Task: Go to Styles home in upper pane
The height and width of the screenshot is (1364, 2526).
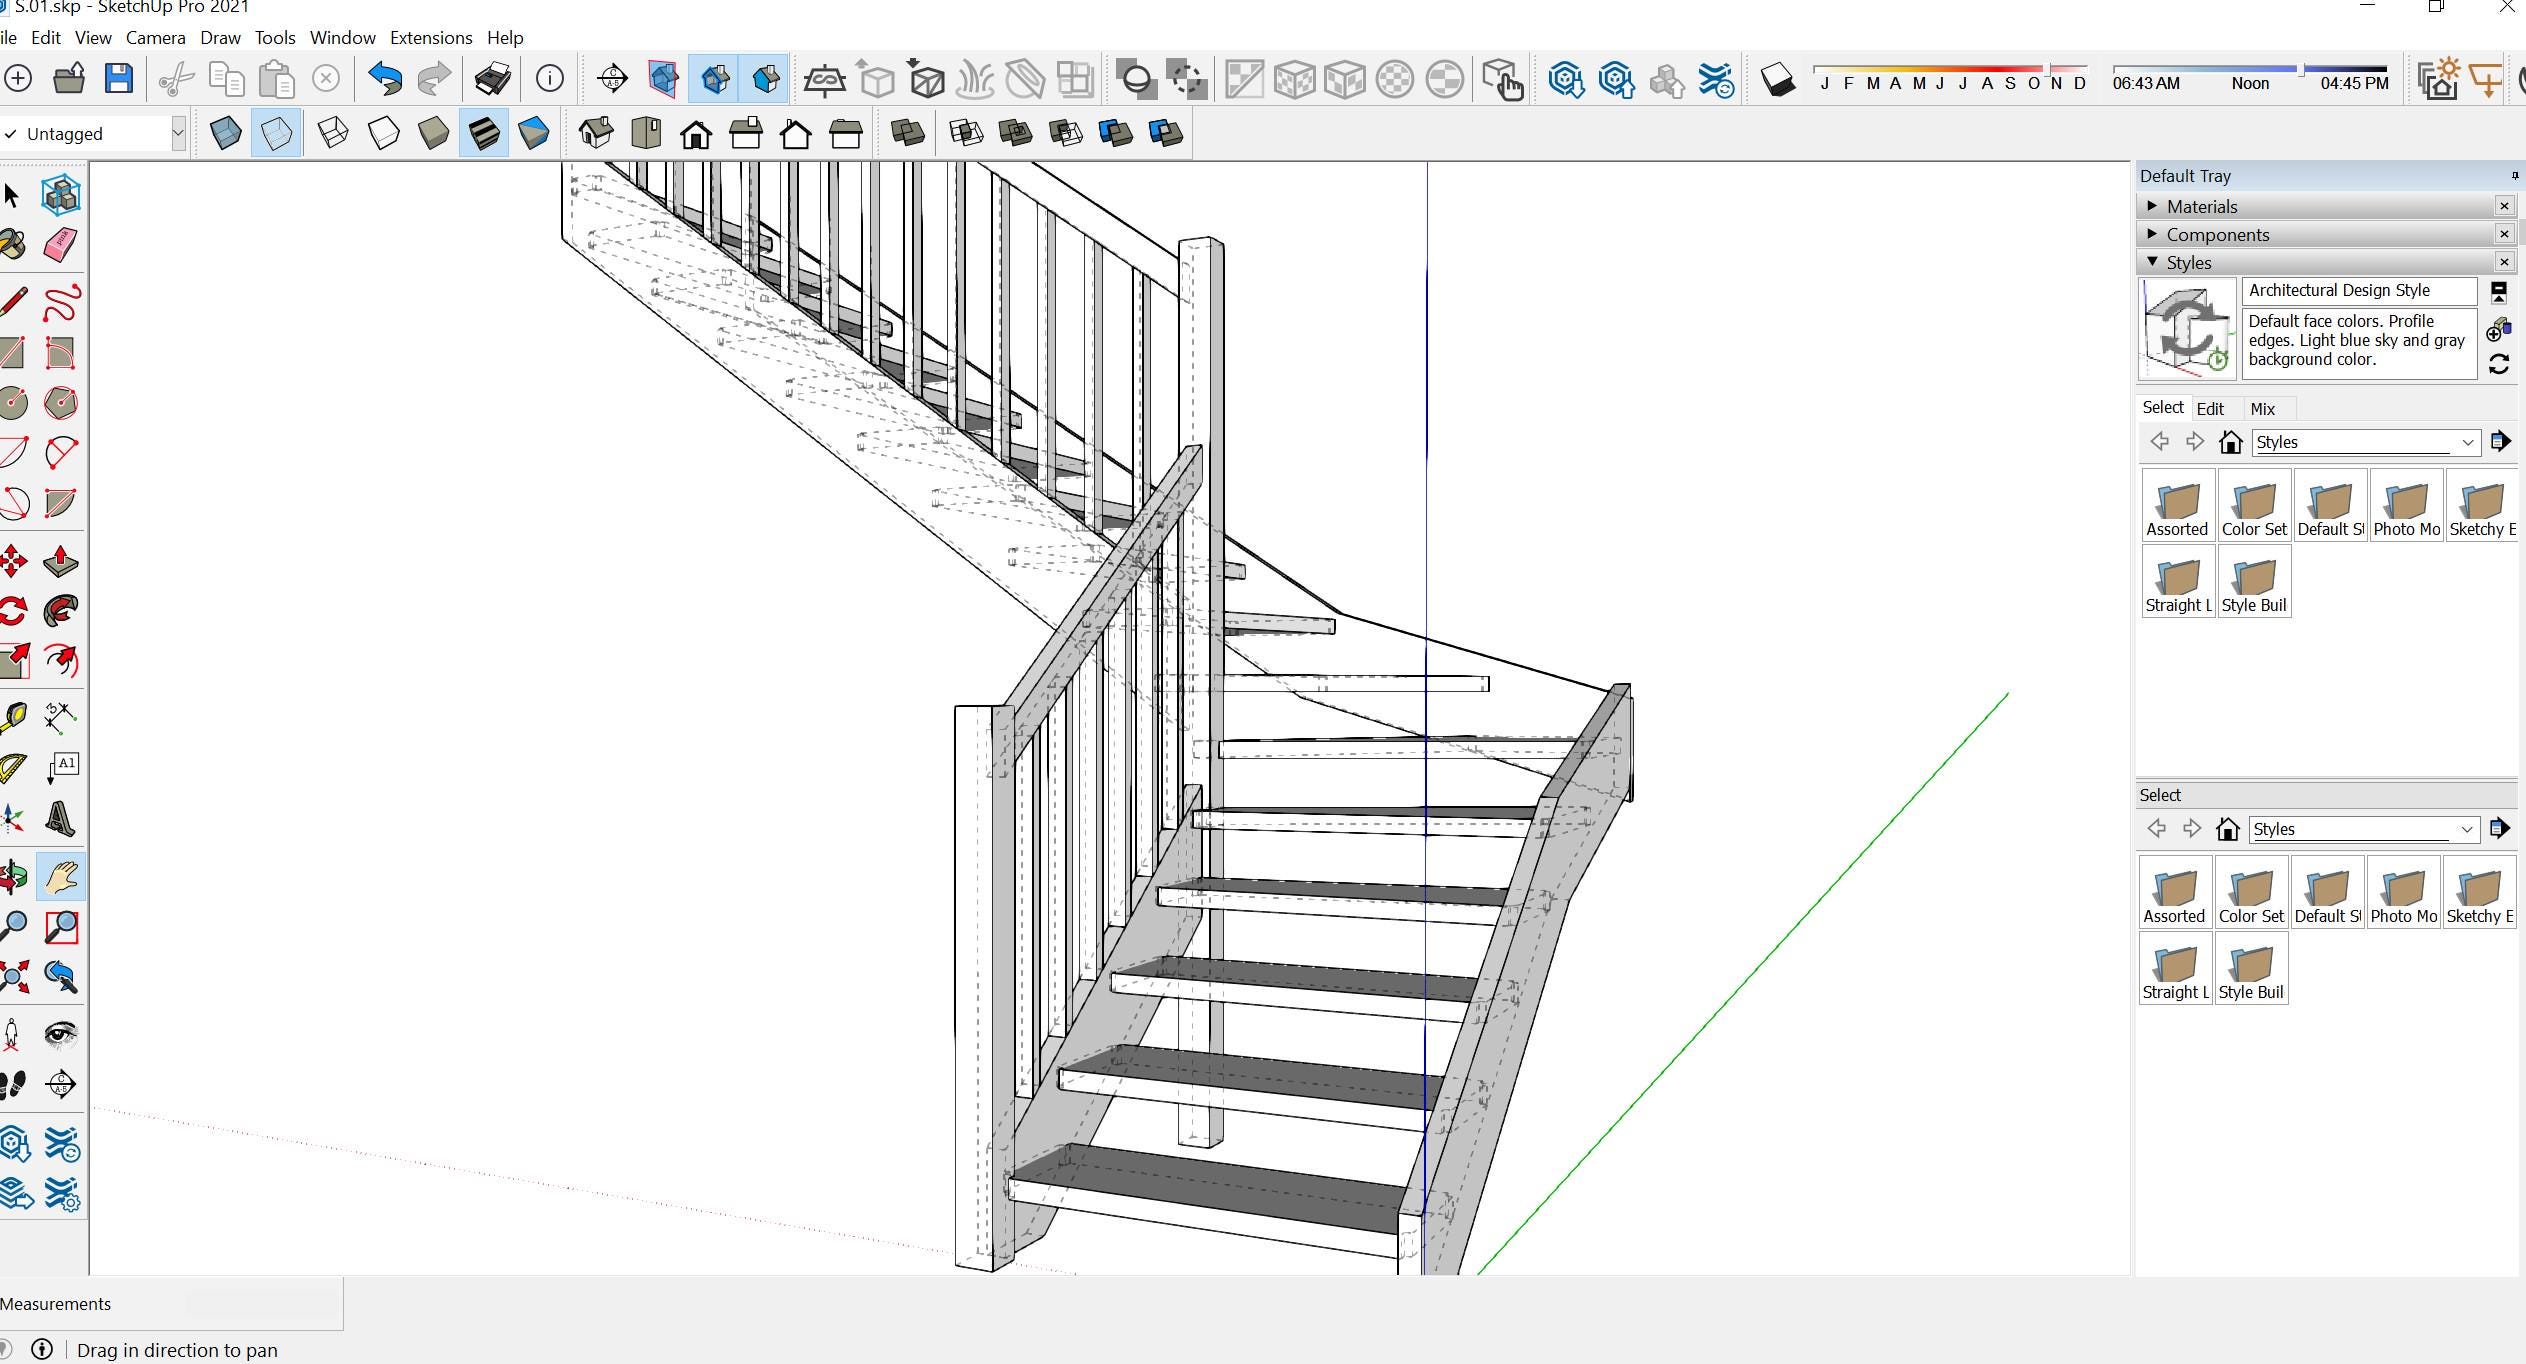Action: (x=2231, y=442)
